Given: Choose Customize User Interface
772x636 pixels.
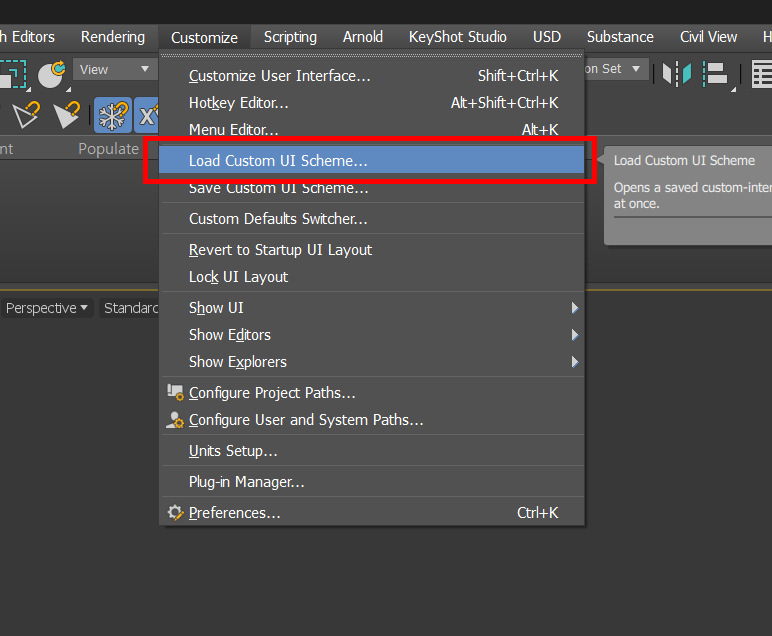Looking at the screenshot, I should point(372,76).
